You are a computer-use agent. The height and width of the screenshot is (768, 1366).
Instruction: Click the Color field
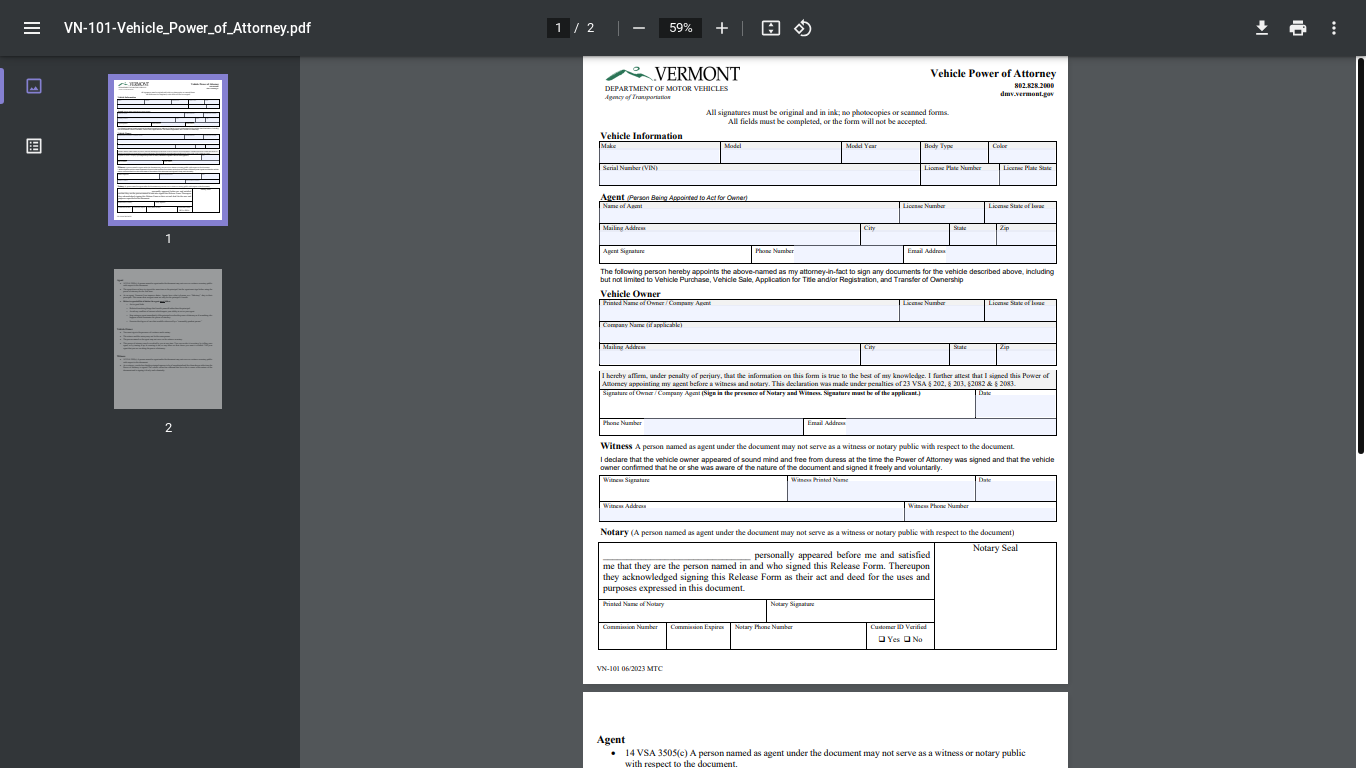(x=1023, y=153)
